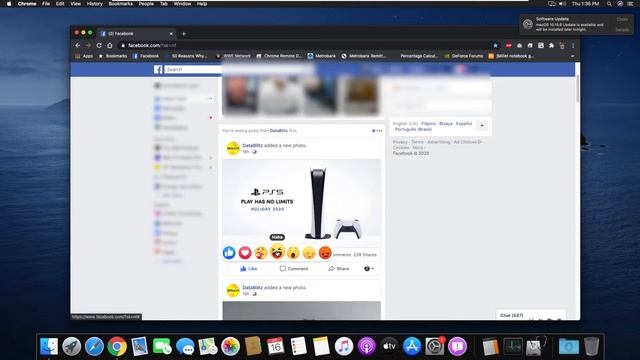Open Calendar showing 16 in Dock
The image size is (640, 360).
click(x=276, y=347)
